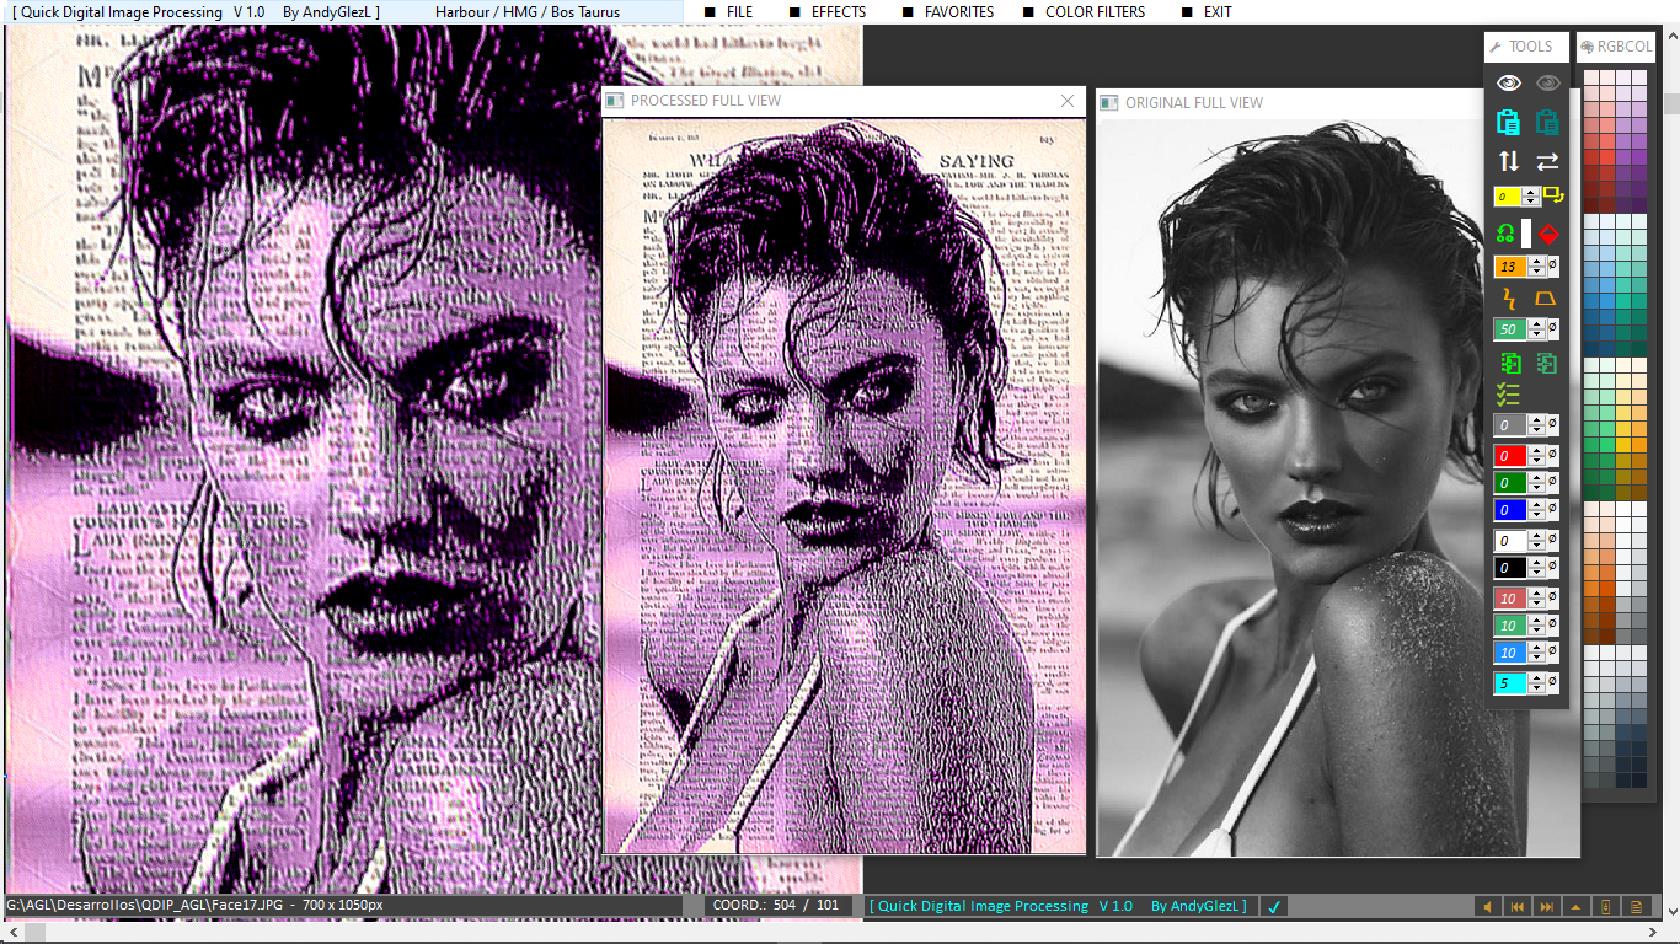Click the skip-to-last icon in status bar

click(x=1546, y=907)
